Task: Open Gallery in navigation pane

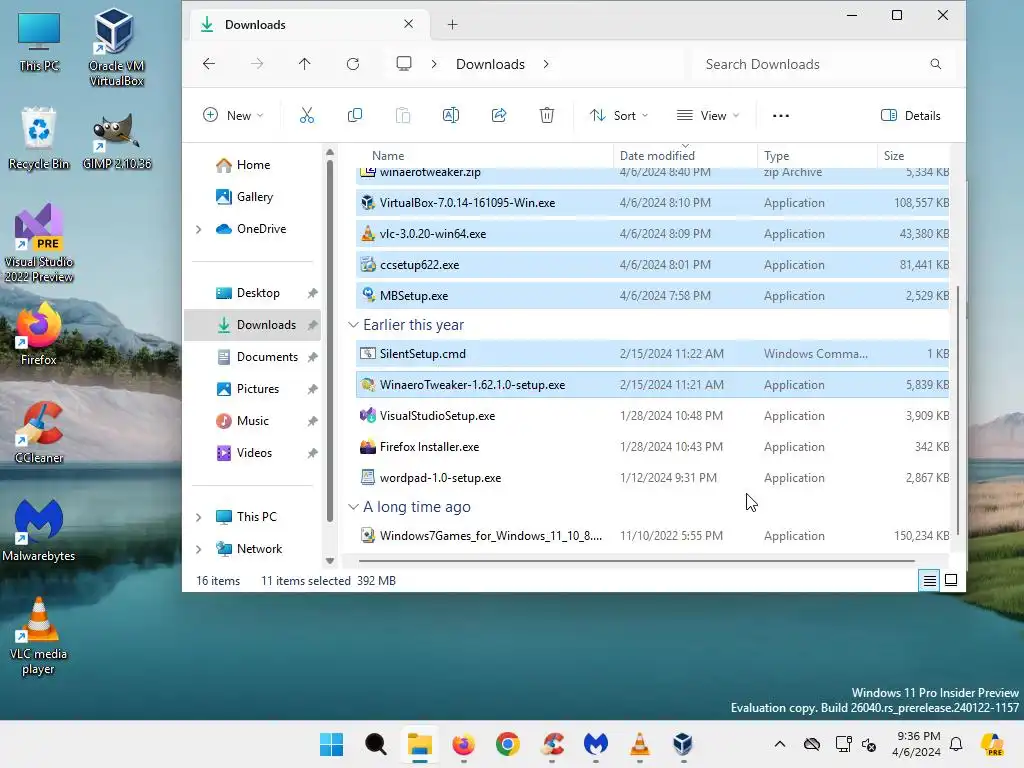Action: (x=255, y=197)
